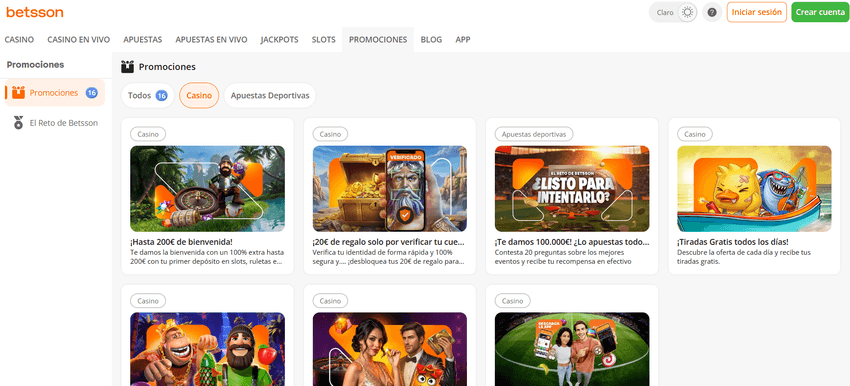850x386 pixels.
Task: Click 20€ de regalo verification title
Action: [389, 242]
